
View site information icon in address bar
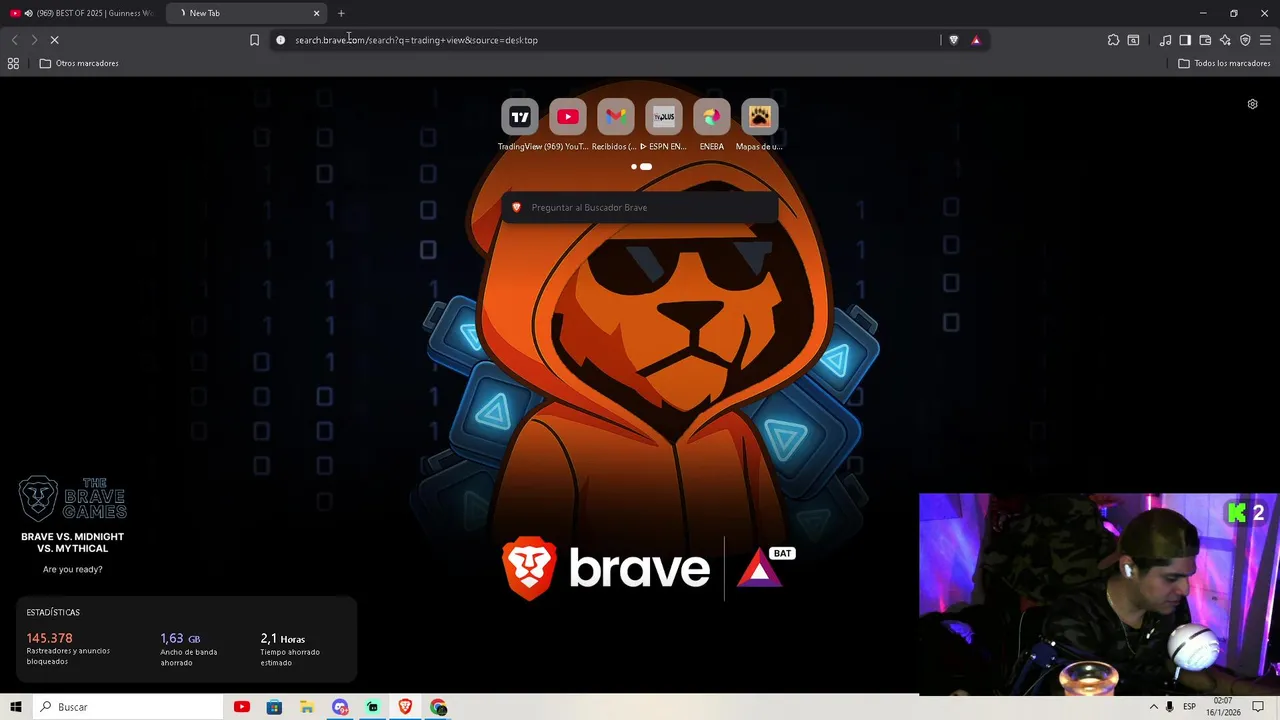(x=280, y=40)
